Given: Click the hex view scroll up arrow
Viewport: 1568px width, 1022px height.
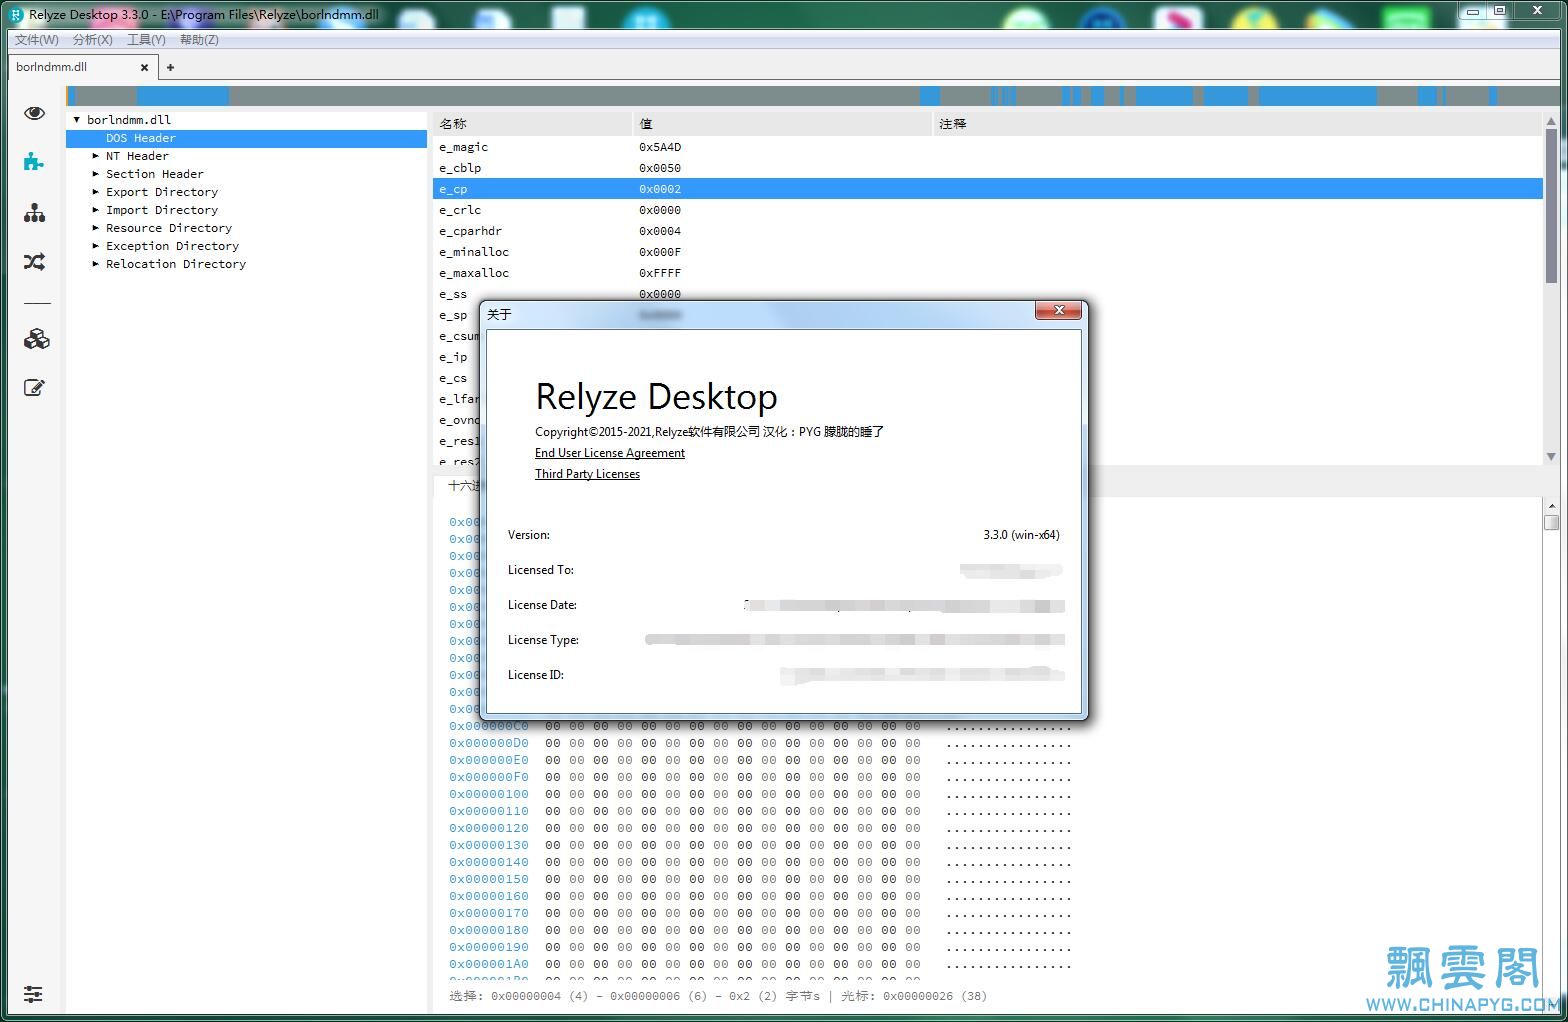Looking at the screenshot, I should click(x=1551, y=506).
